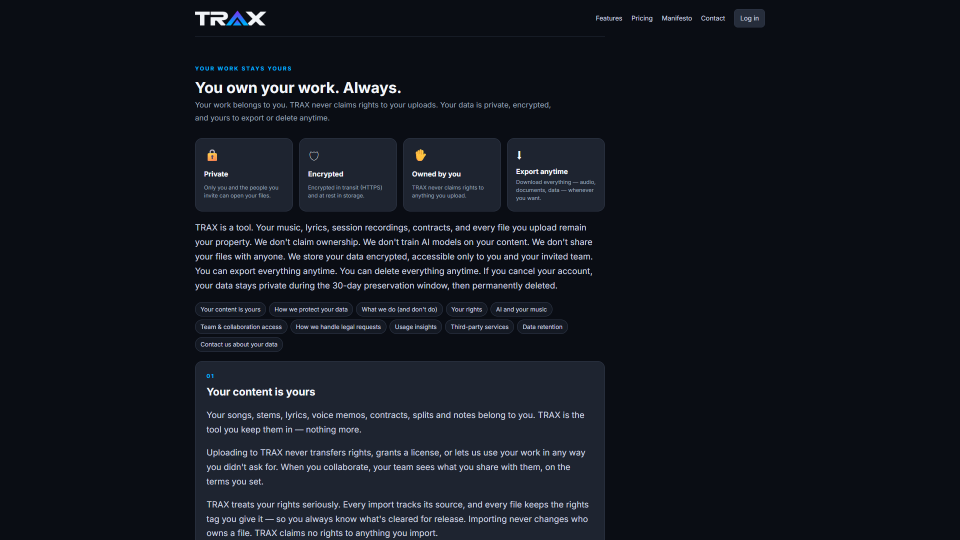Click the 'Export anytime' card title
960x540 pixels.
click(542, 171)
